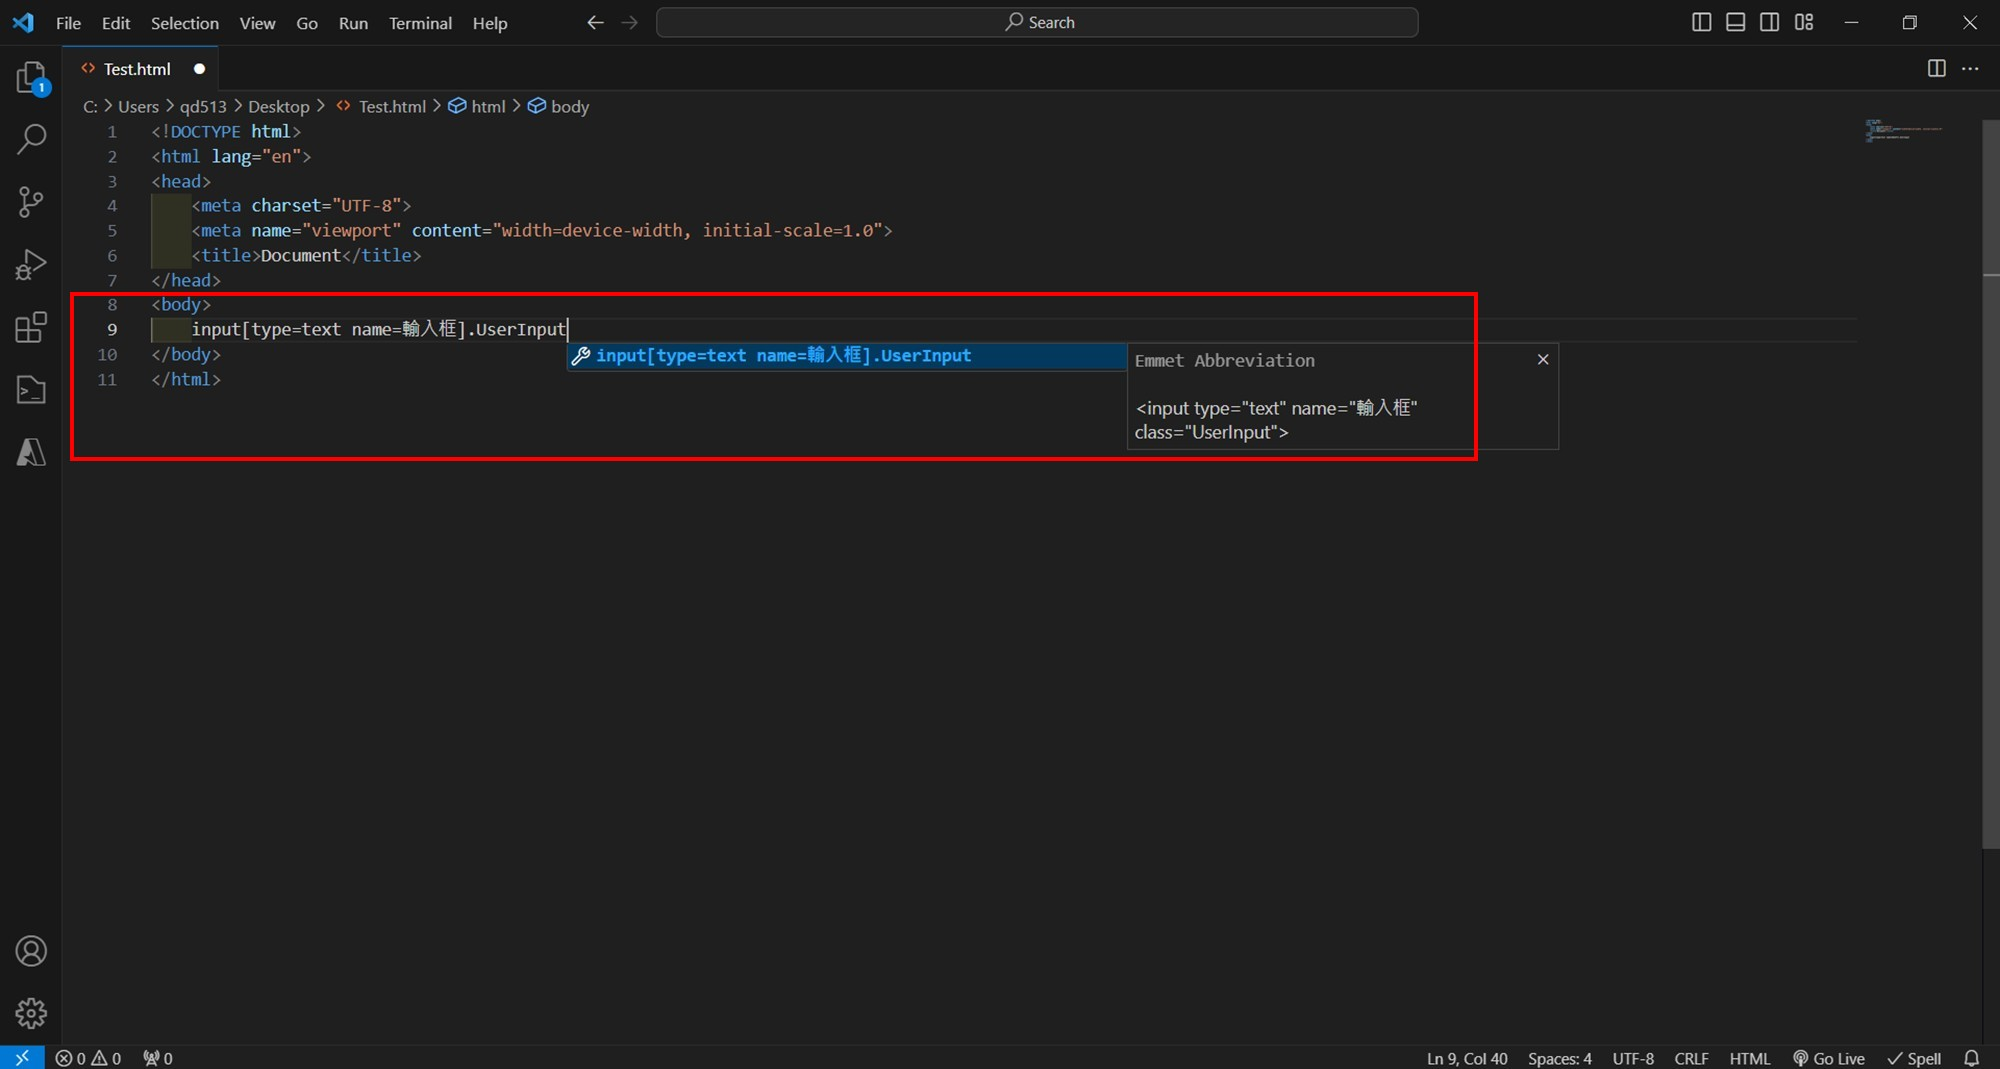Click the Spell checker status item

[x=1914, y=1058]
